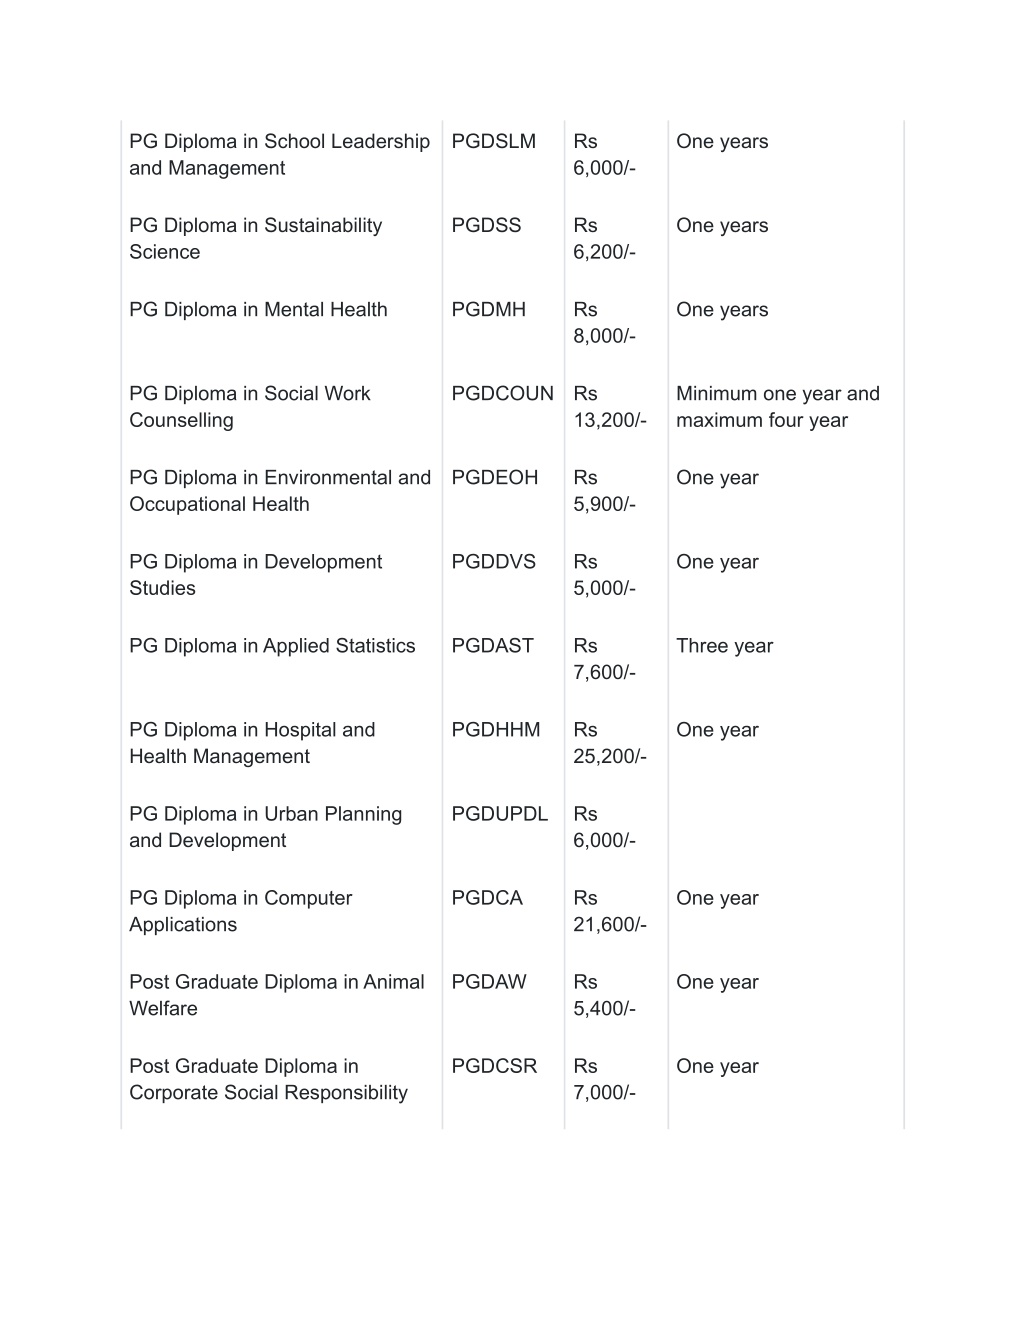The height and width of the screenshot is (1325, 1024).
Task: Click the PGDCSR course code
Action: [x=494, y=1065]
